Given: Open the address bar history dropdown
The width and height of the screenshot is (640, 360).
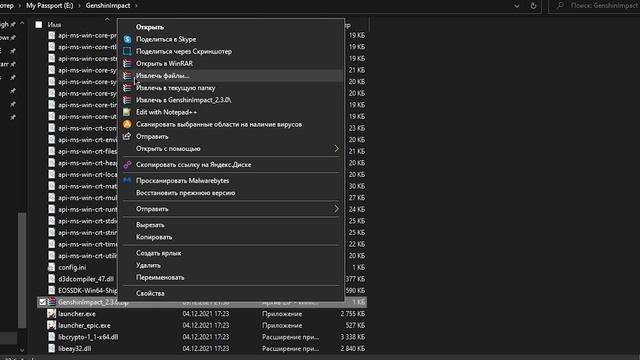Looking at the screenshot, I should (516, 6).
